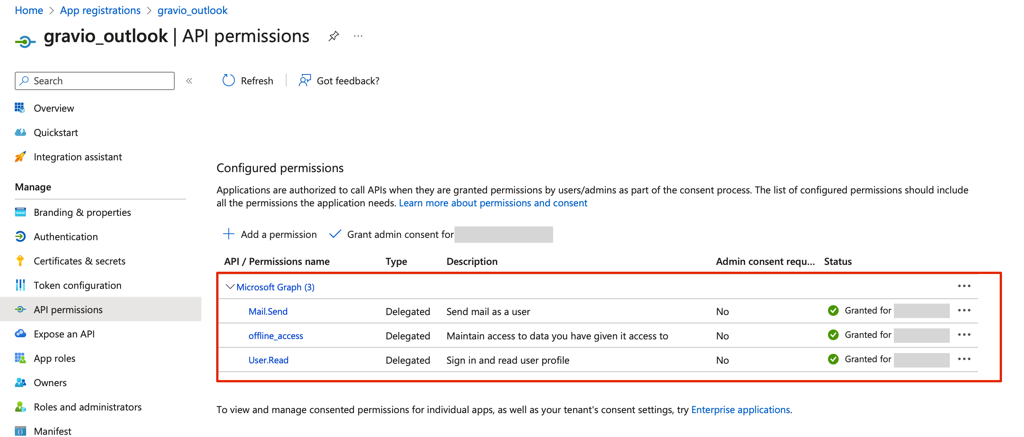Click Home breadcrumb link
Viewport: 1024px width, 437px height.
click(29, 10)
